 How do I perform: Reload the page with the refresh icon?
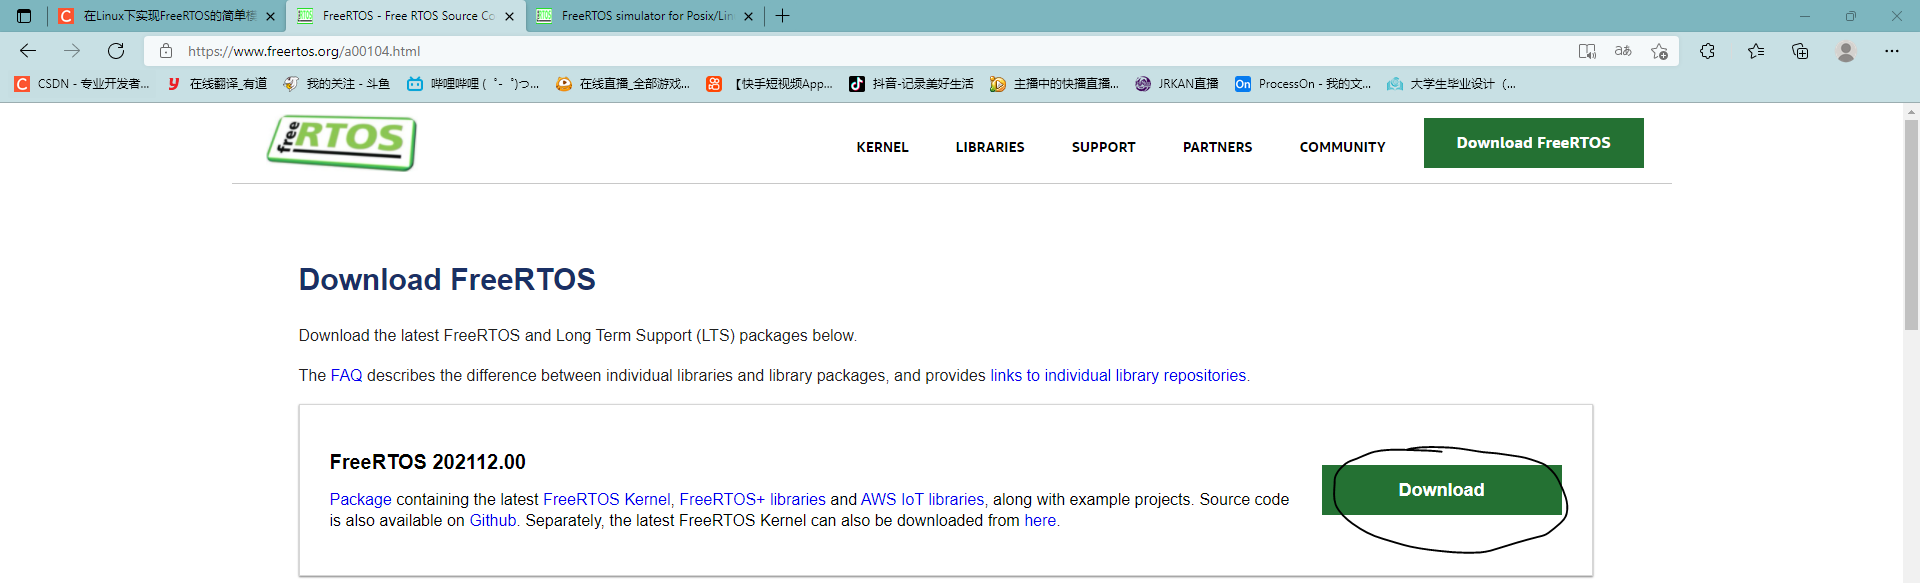[x=116, y=51]
